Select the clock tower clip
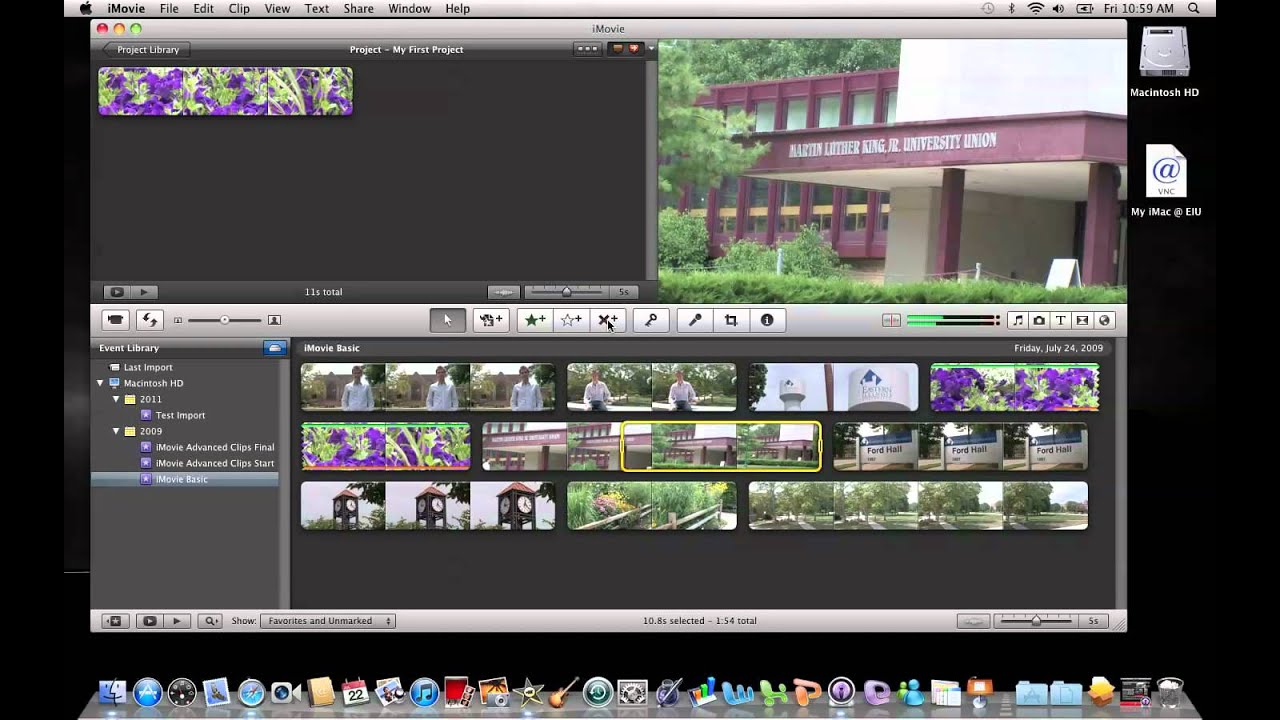This screenshot has height=720, width=1280. coord(428,506)
